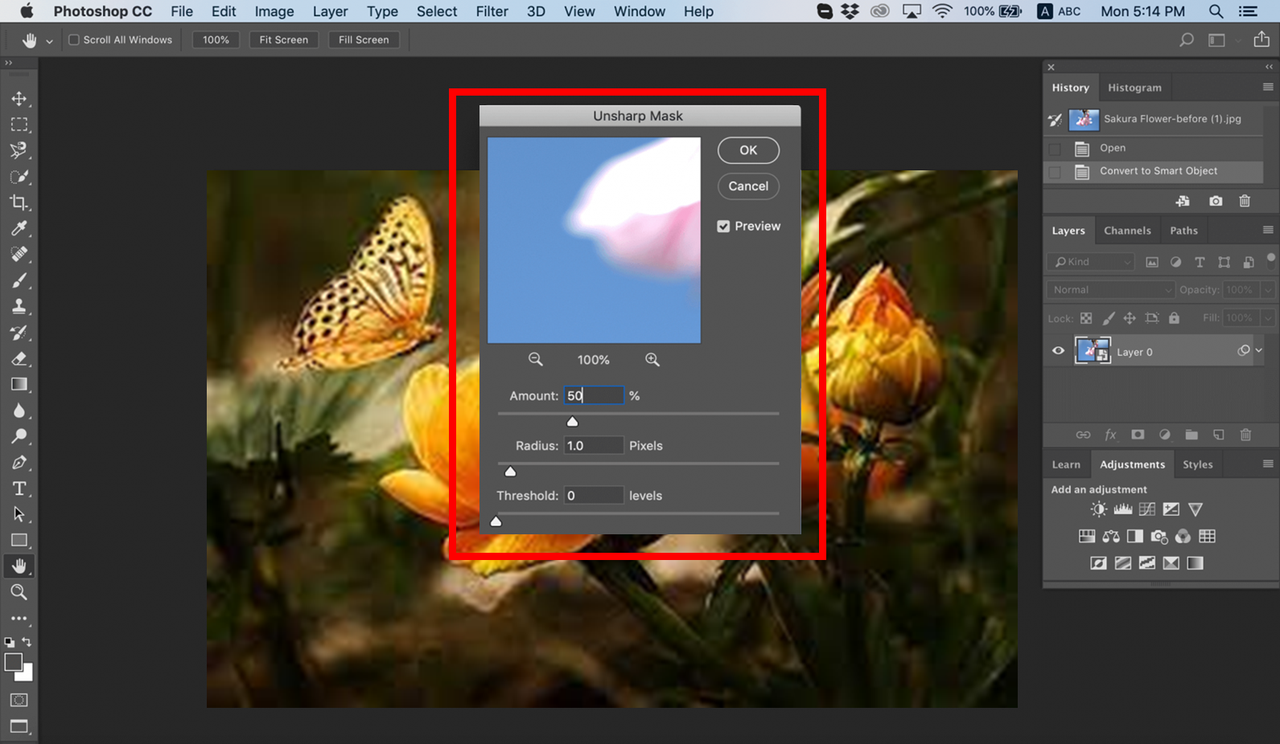Image resolution: width=1280 pixels, height=744 pixels.
Task: Click the Amount input field
Action: [x=594, y=395]
